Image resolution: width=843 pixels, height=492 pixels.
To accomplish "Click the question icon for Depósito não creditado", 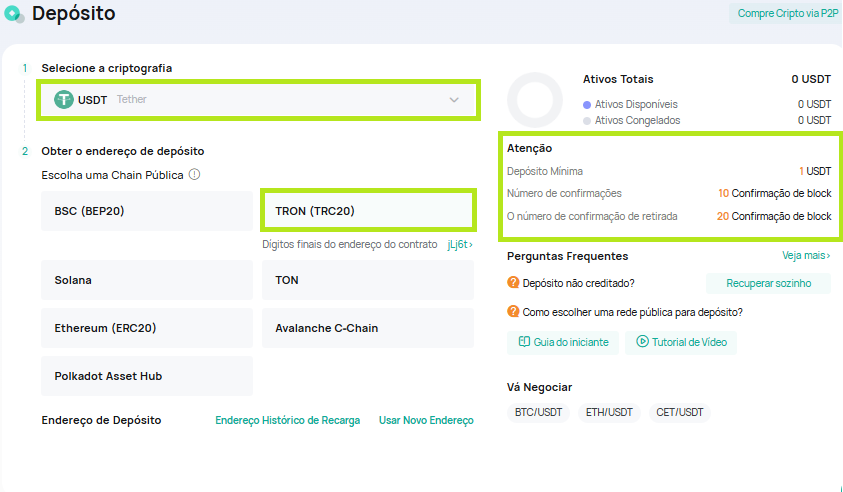I will tap(513, 283).
